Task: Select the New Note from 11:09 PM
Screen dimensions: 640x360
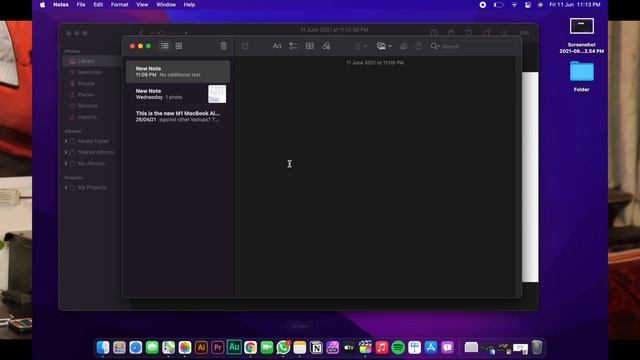Action: [178, 71]
